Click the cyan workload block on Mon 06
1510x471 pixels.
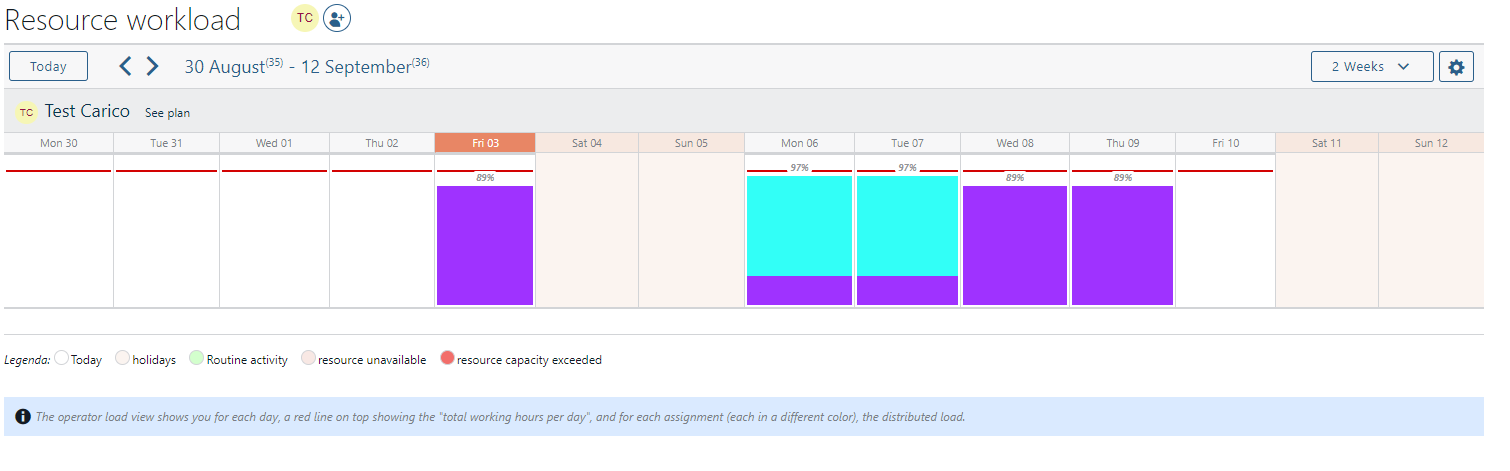pos(799,225)
